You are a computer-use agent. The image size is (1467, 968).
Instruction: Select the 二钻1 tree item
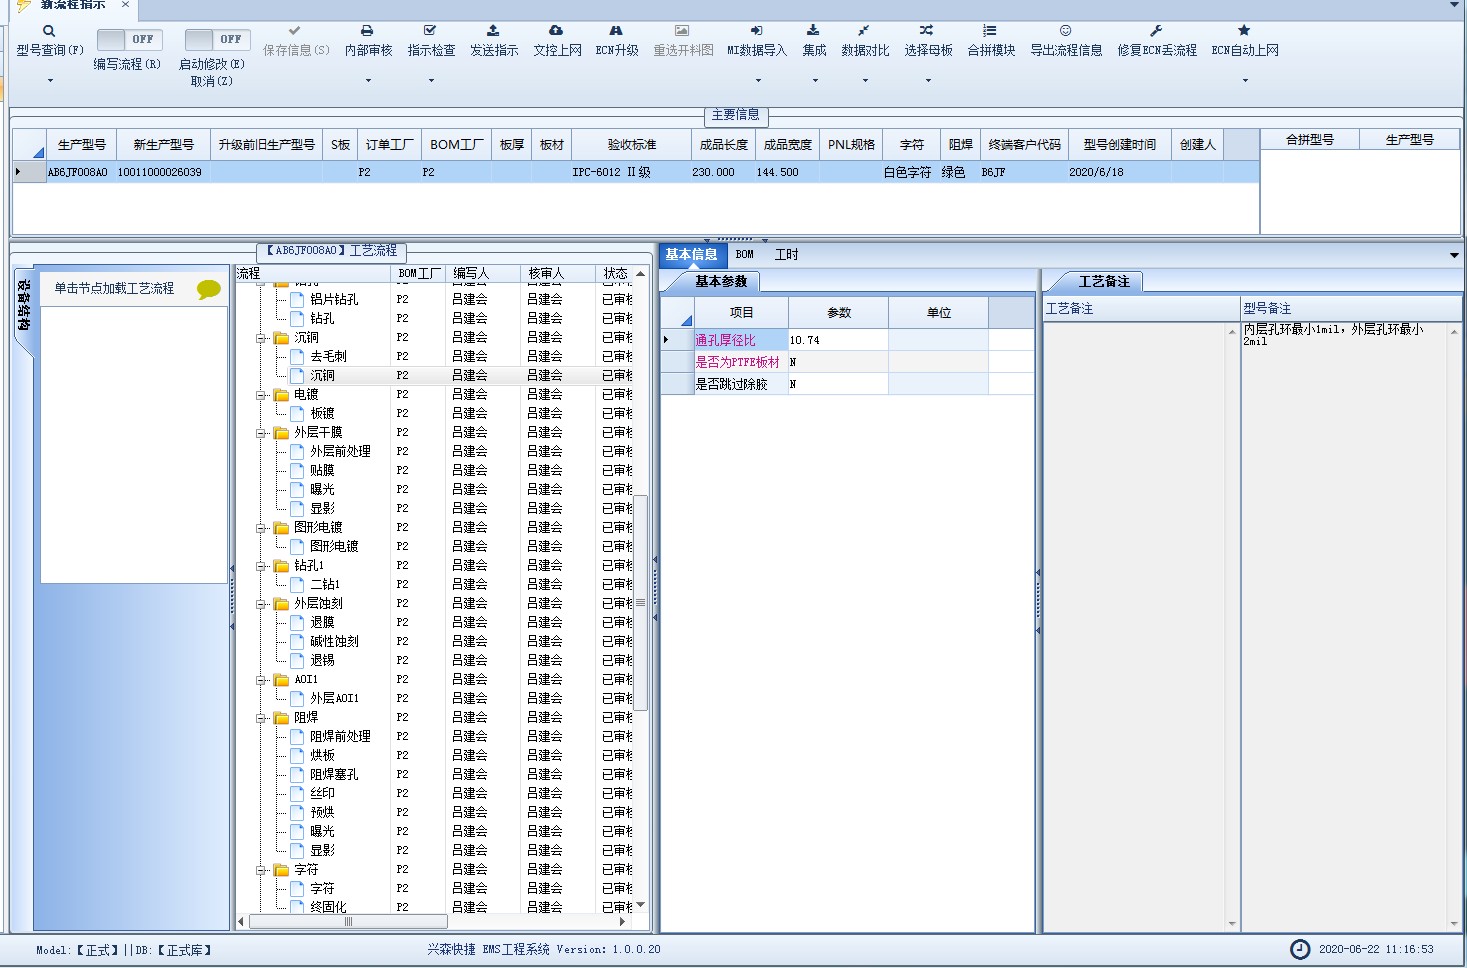[x=325, y=585]
